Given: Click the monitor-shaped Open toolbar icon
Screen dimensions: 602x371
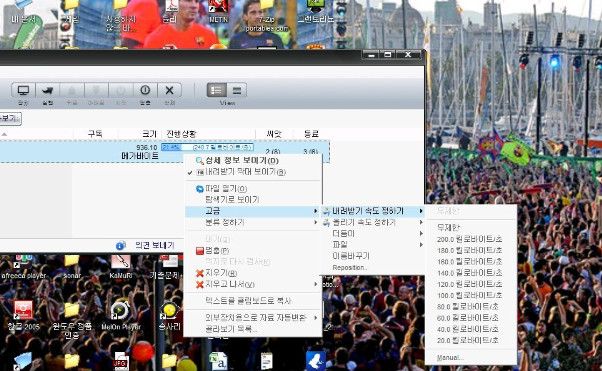Looking at the screenshot, I should click(x=23, y=91).
